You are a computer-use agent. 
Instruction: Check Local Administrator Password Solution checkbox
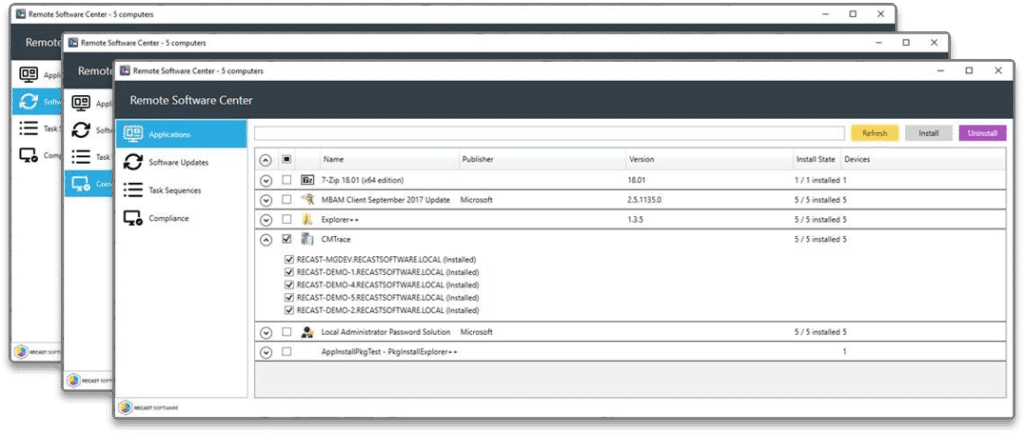coord(286,332)
